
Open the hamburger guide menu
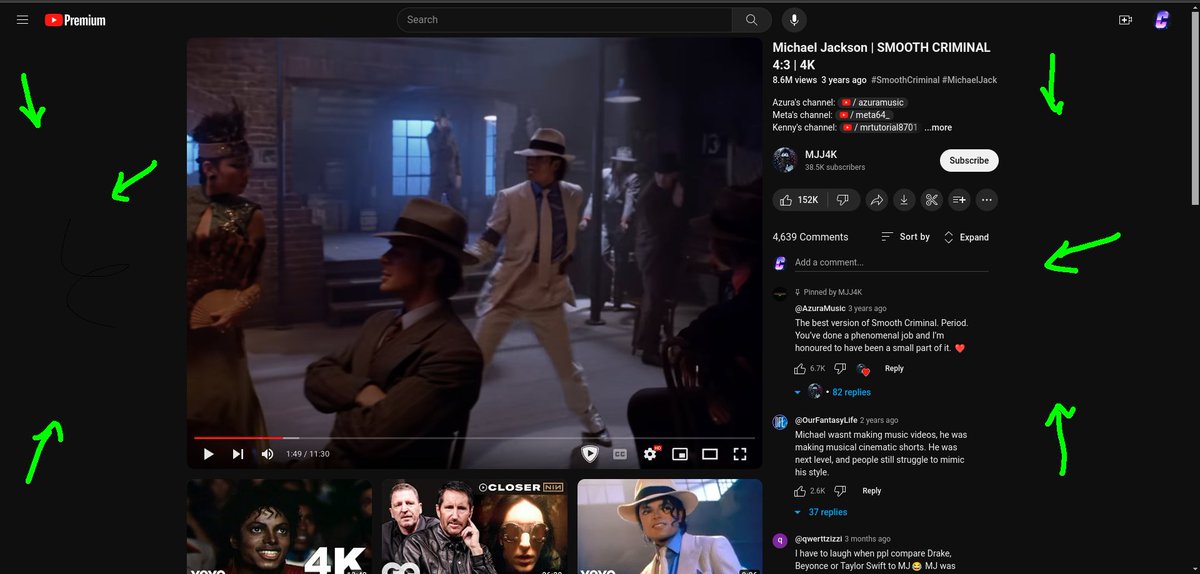pyautogui.click(x=22, y=19)
